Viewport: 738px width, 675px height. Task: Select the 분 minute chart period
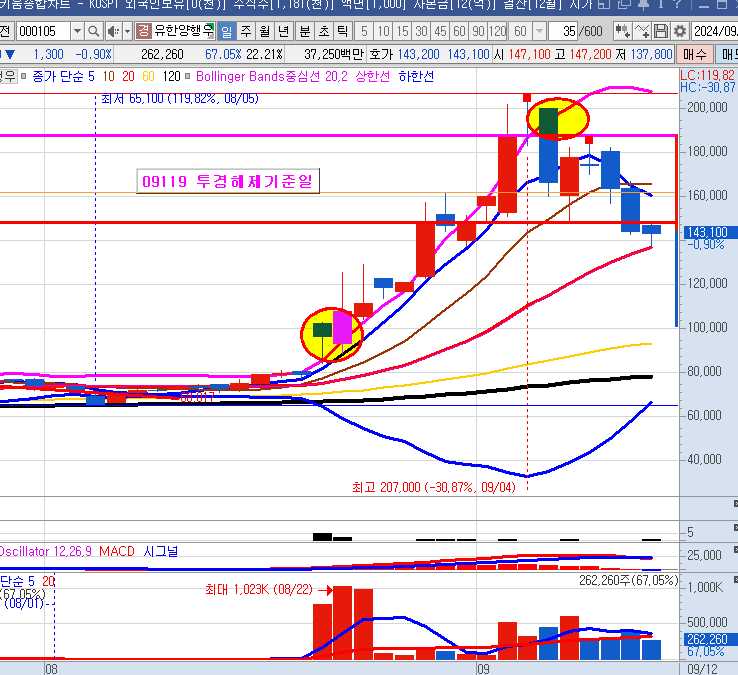click(305, 31)
